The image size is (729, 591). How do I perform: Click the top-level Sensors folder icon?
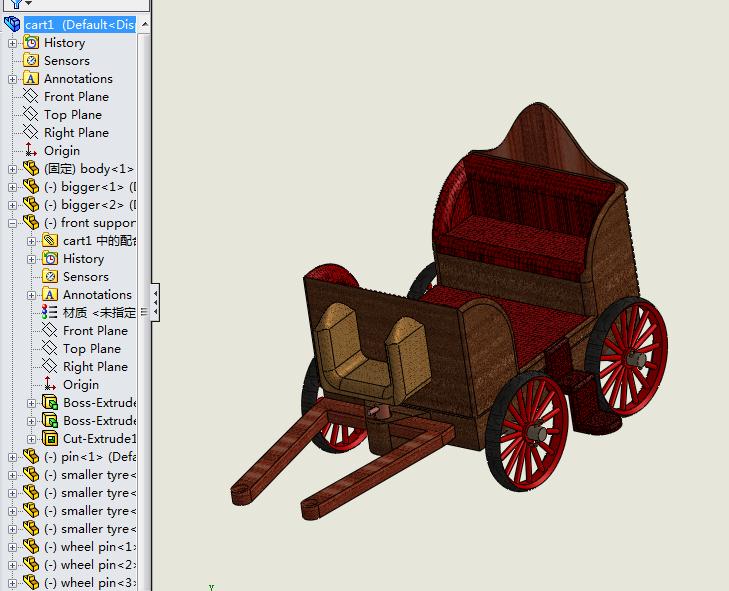31,61
